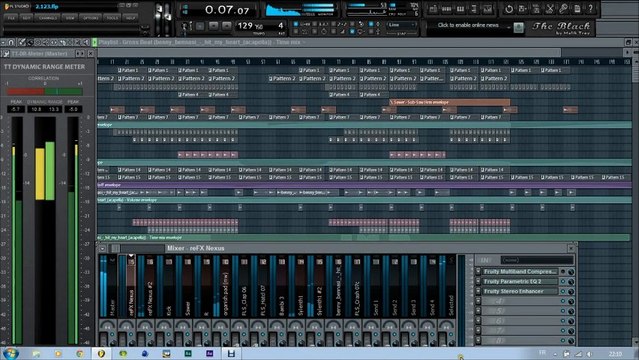Click the Render/export icon in toolbar
This screenshot has height=360, width=639.
[x=536, y=9]
